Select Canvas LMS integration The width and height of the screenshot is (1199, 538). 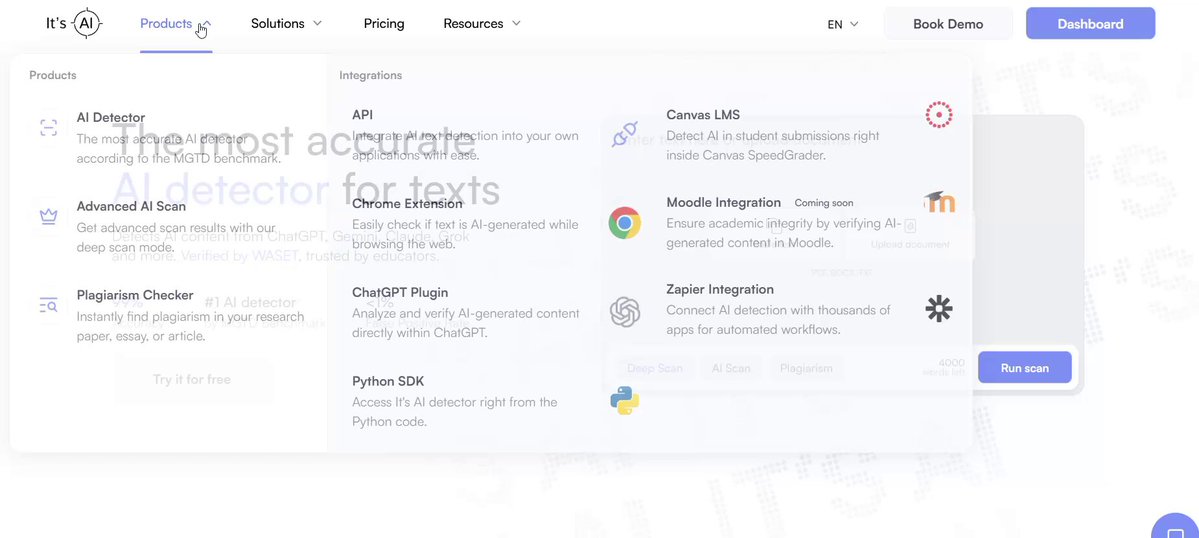[x=703, y=115]
